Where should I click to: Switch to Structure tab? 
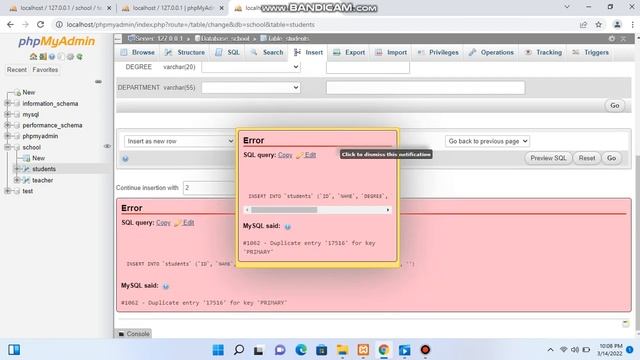[x=184, y=52]
